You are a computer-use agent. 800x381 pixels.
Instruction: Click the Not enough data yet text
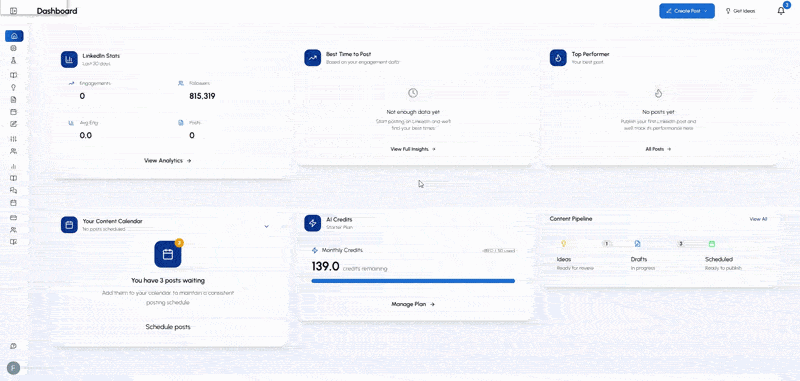pyautogui.click(x=413, y=112)
